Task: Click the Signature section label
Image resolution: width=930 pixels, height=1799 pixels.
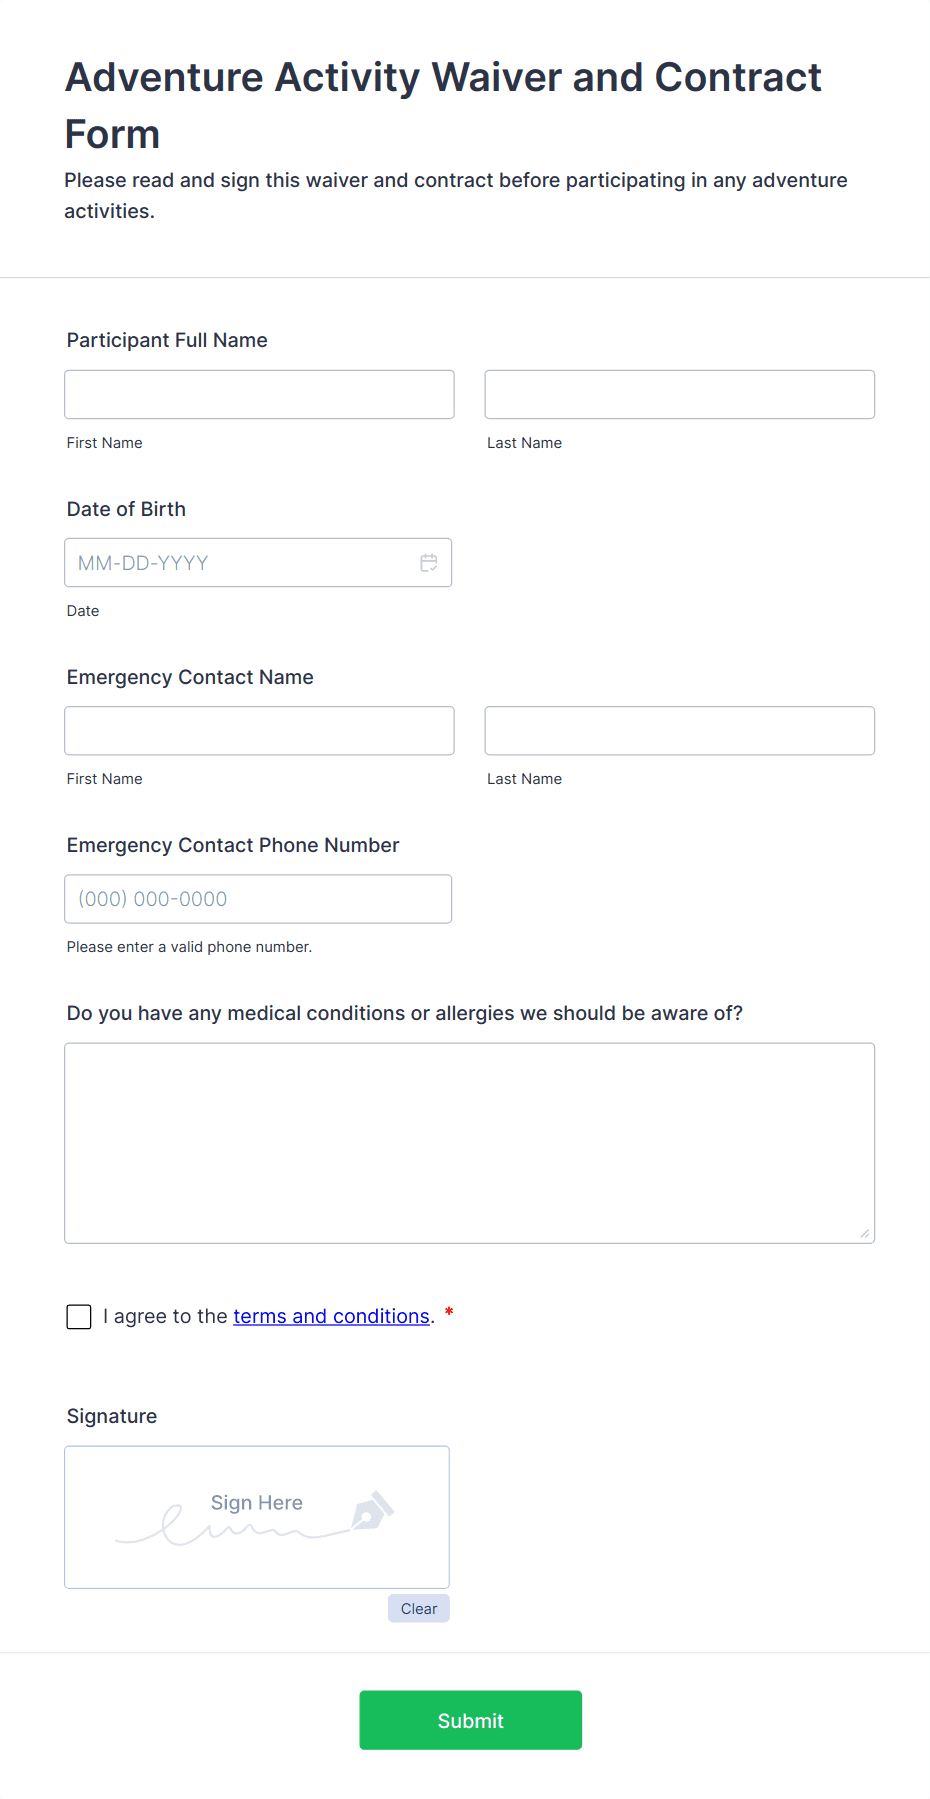Action: [x=111, y=1415]
